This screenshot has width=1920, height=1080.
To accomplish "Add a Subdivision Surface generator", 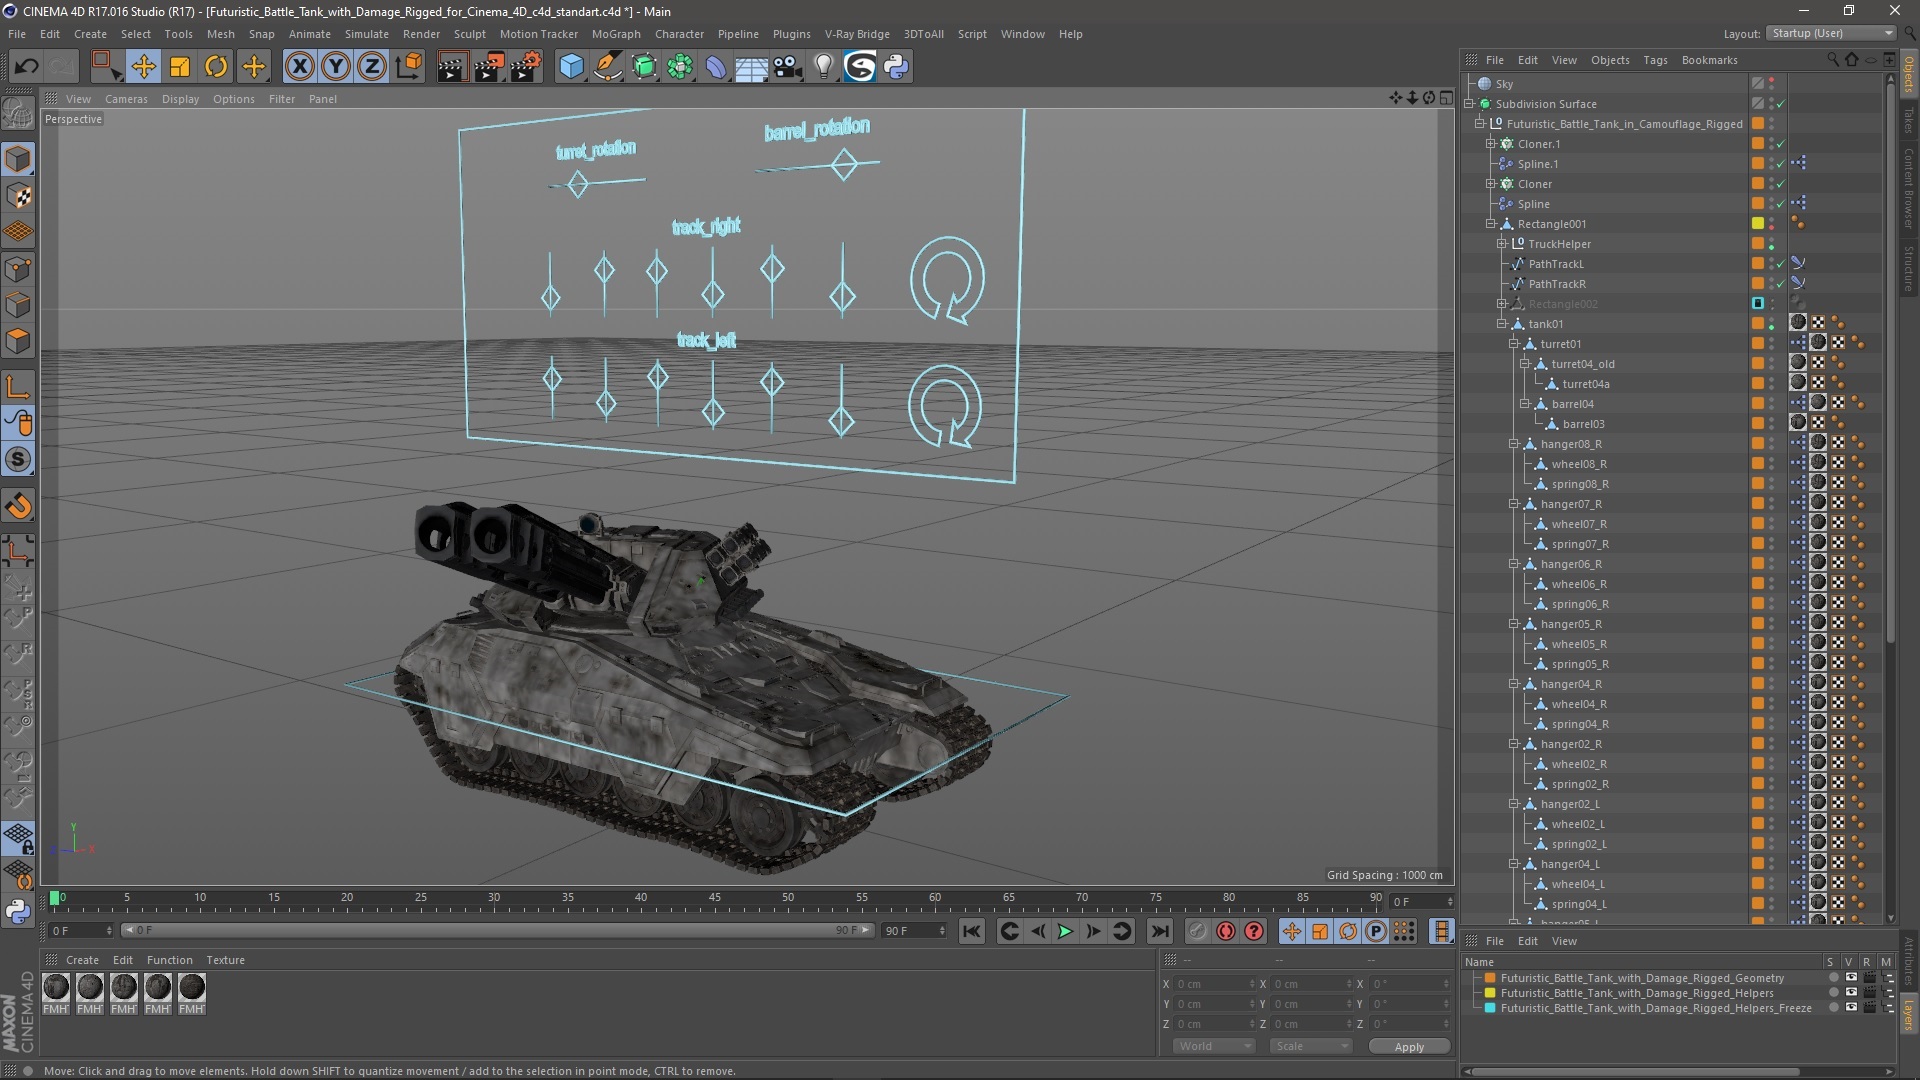I will click(644, 67).
